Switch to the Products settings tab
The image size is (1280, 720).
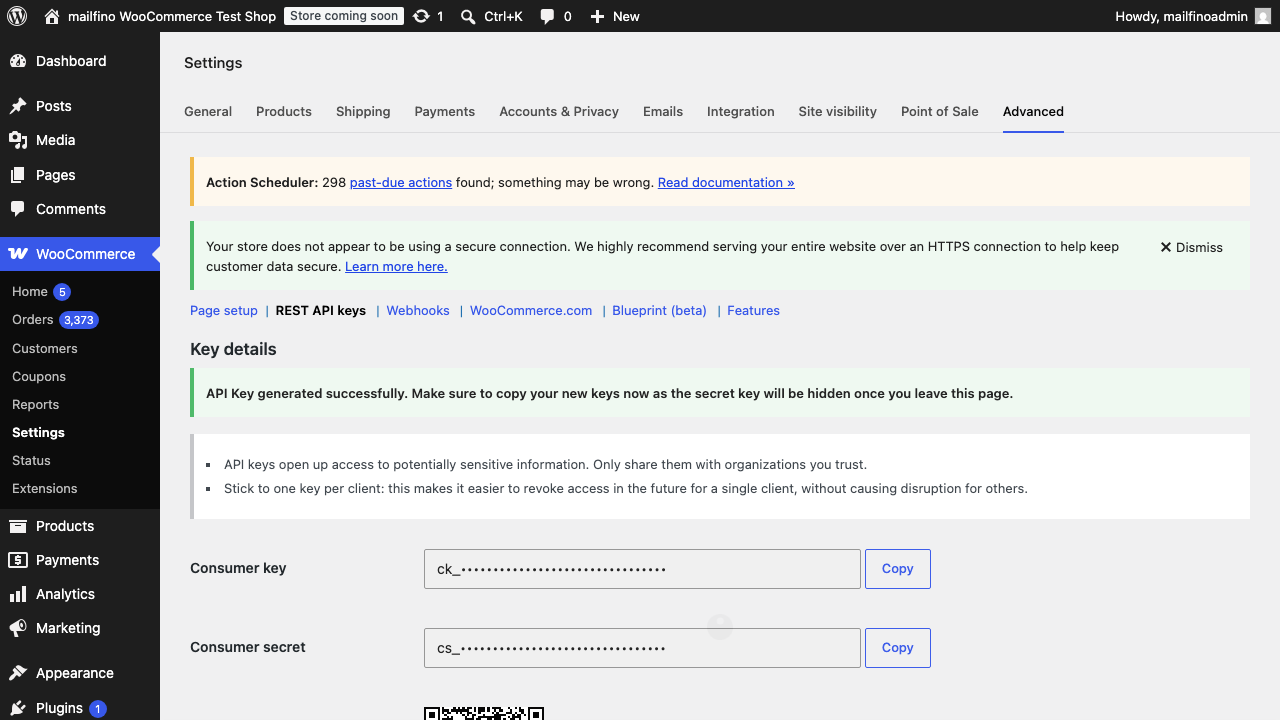click(284, 111)
